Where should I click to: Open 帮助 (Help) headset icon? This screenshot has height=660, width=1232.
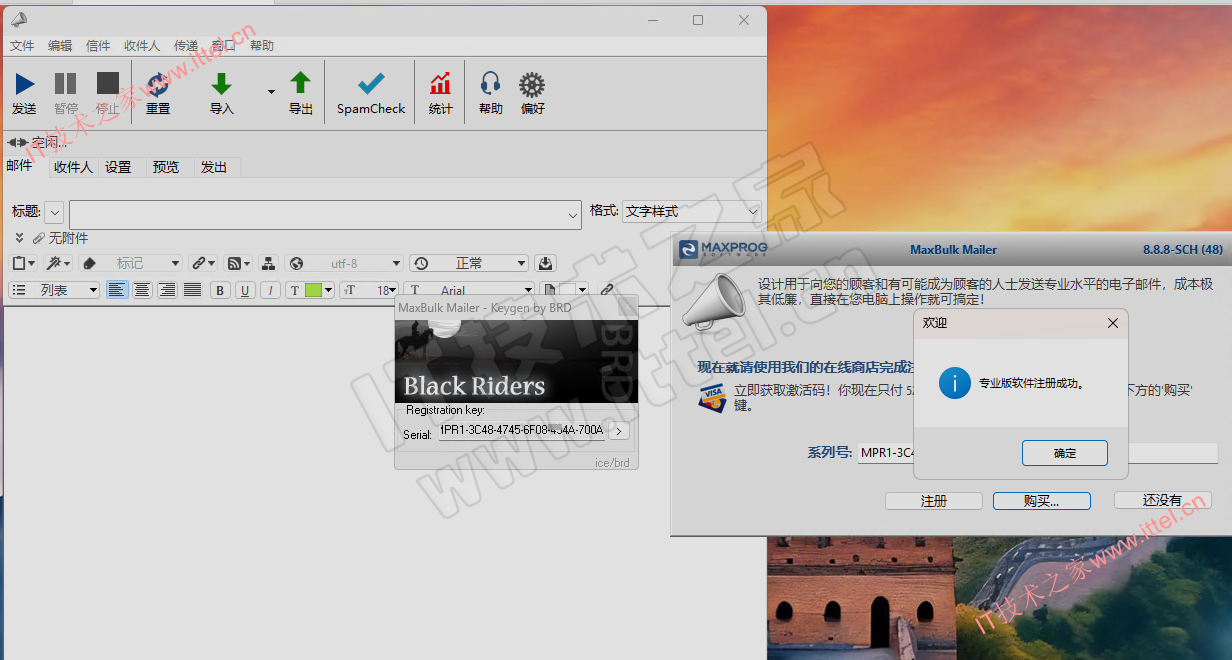coord(490,84)
